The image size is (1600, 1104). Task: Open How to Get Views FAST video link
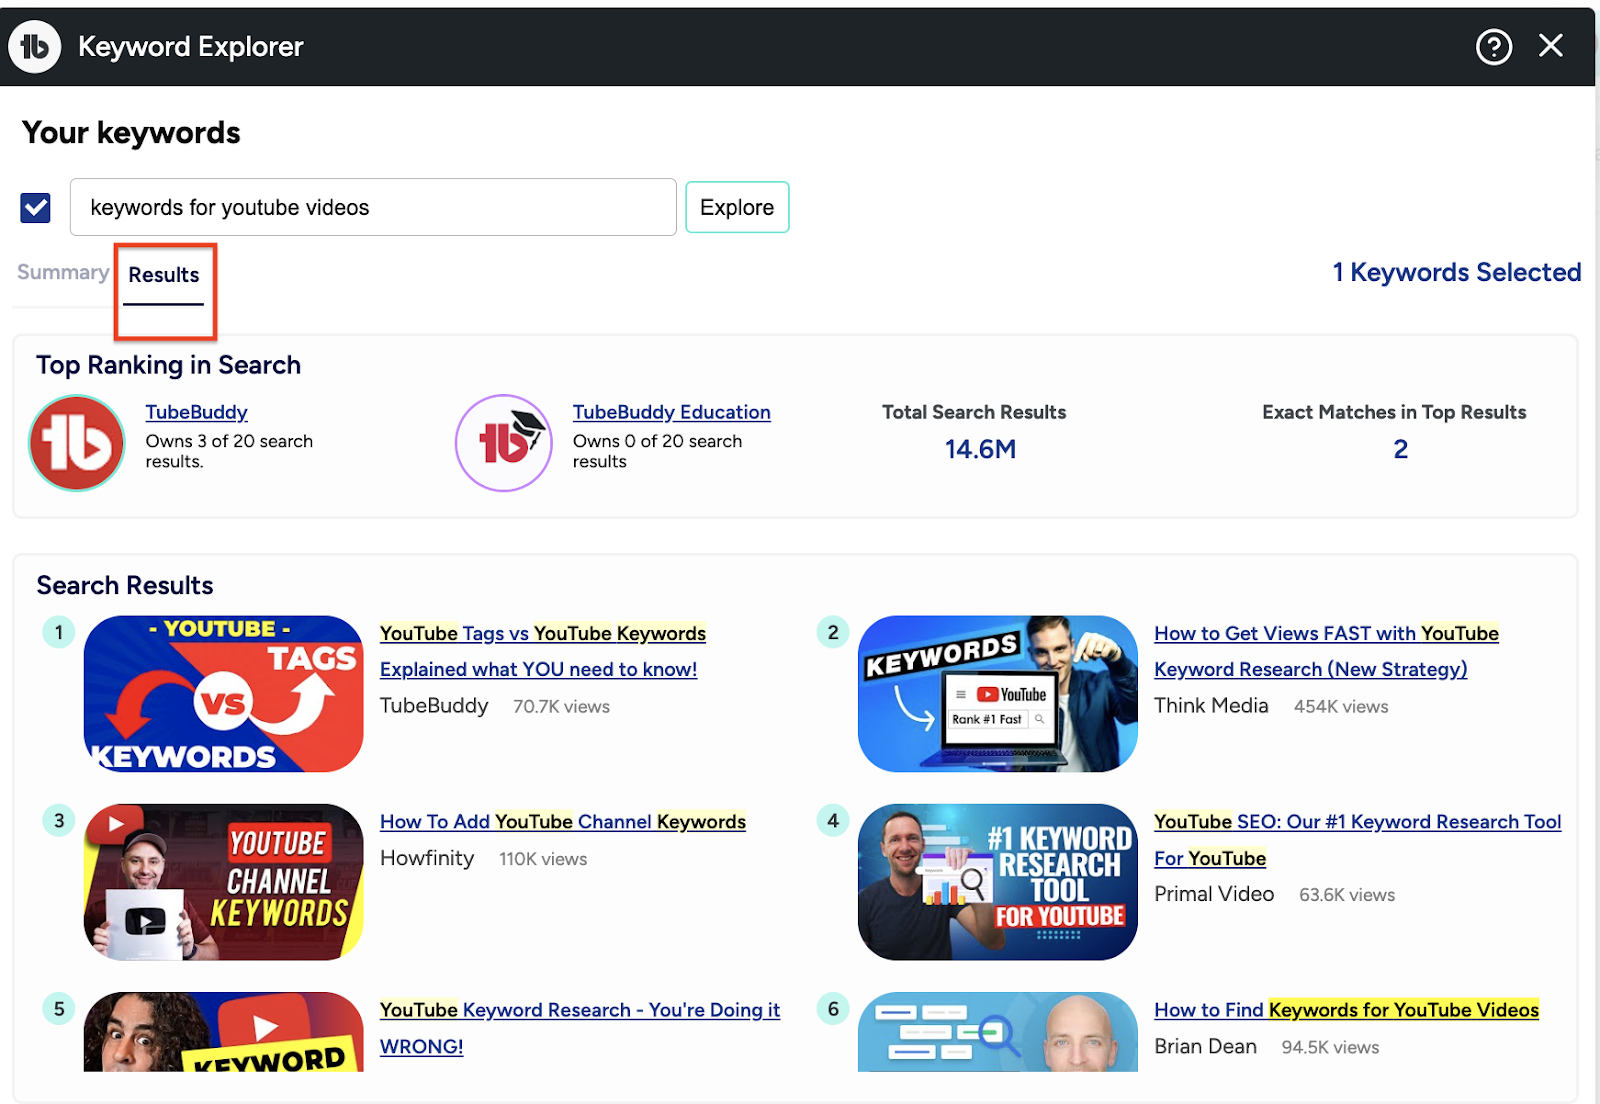coord(1326,651)
